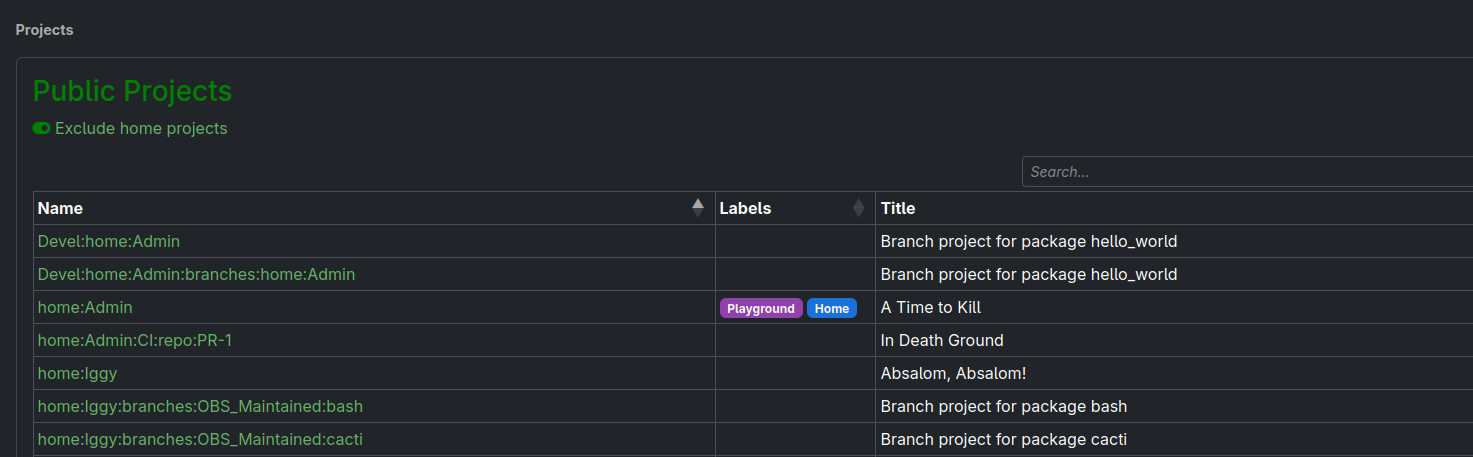The image size is (1473, 457).
Task: Sort table by Labels column arrows
Action: pyautogui.click(x=857, y=208)
